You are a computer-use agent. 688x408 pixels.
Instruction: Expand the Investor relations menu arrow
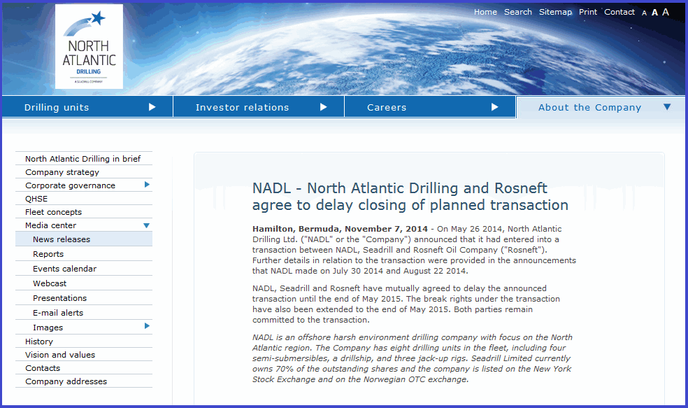pyautogui.click(x=323, y=107)
